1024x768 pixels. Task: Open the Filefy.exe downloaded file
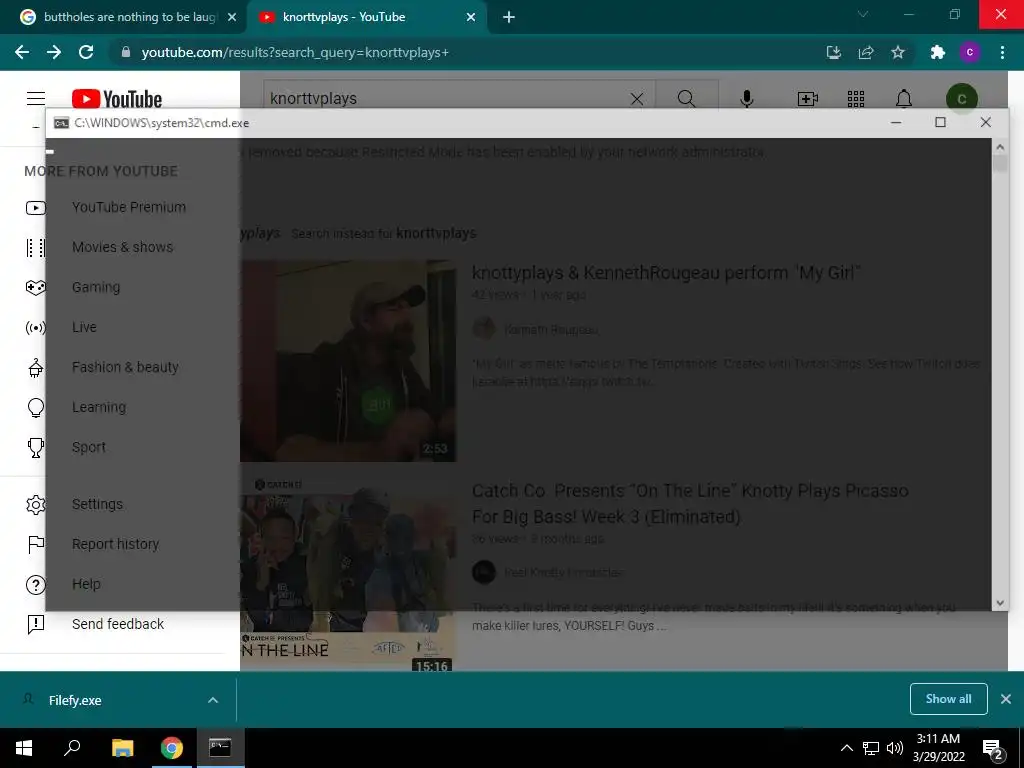tap(75, 700)
